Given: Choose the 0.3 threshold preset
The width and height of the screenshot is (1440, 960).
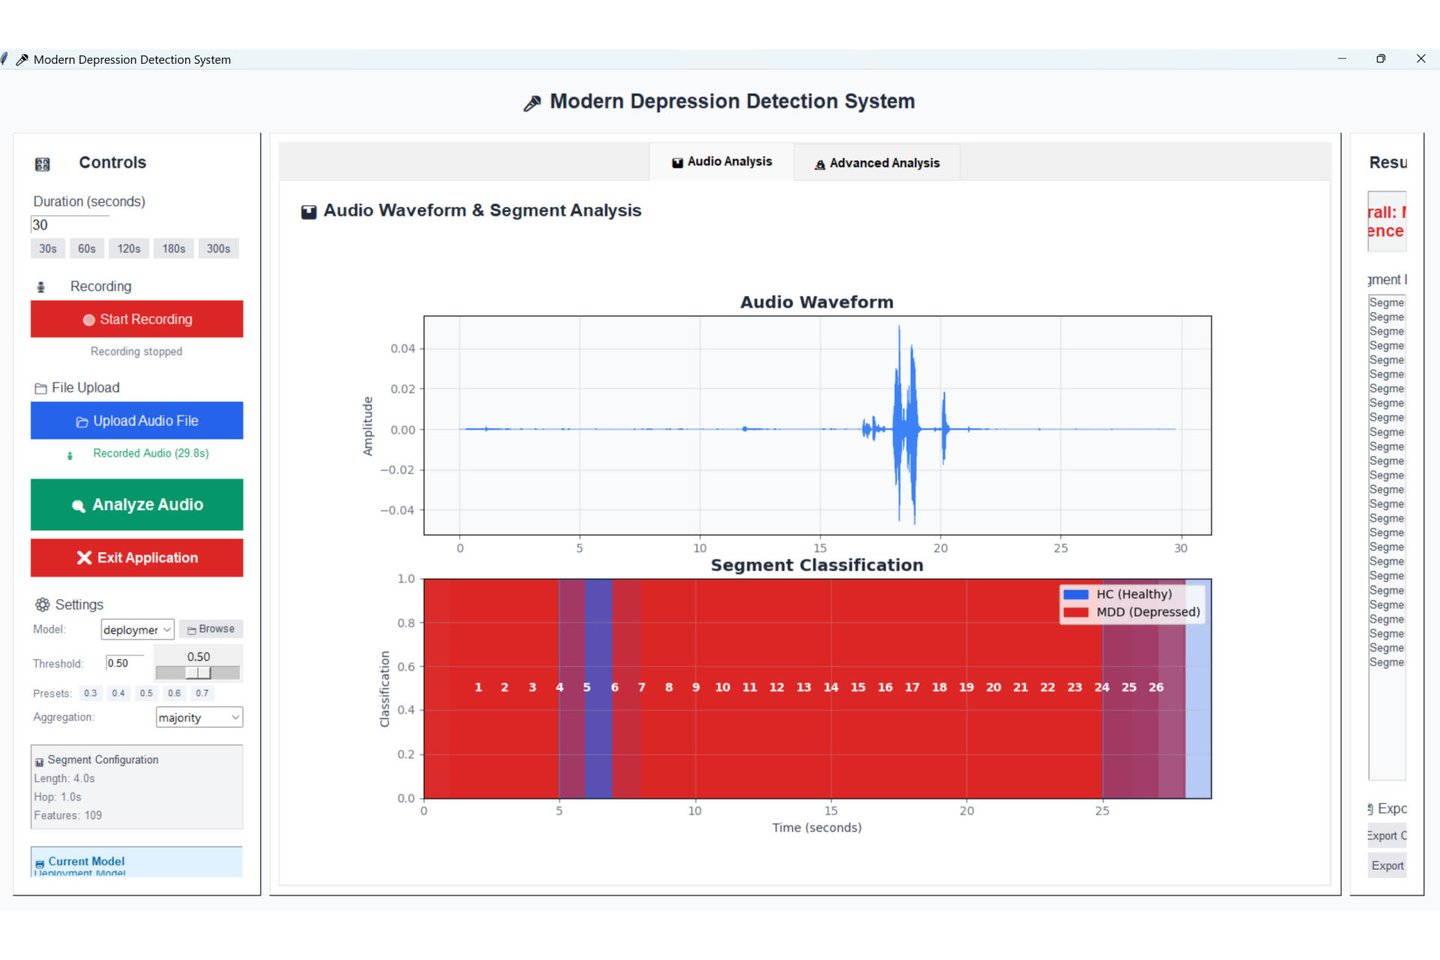Looking at the screenshot, I should coord(91,693).
